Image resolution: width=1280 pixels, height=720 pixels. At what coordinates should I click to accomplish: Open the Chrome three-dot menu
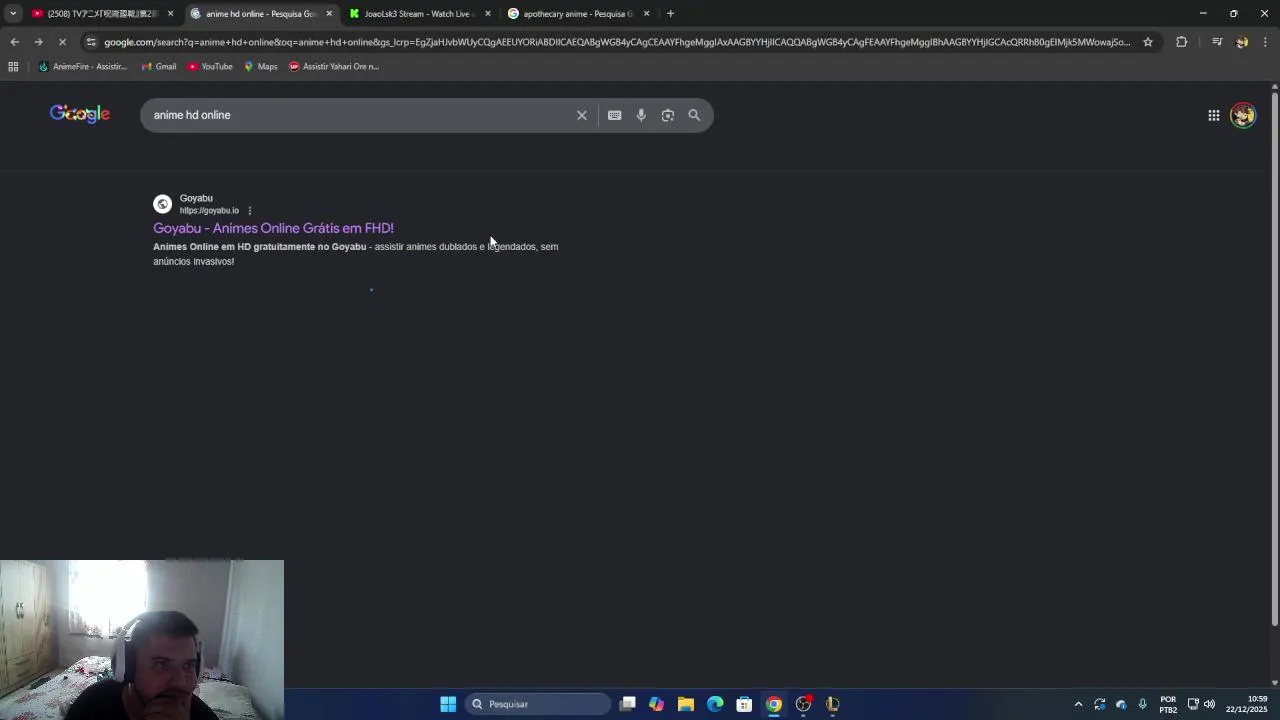[x=1265, y=42]
